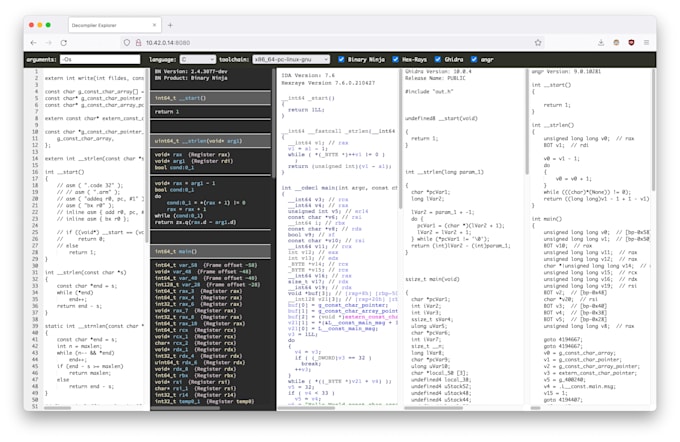Click the horizontal scrollbar under source editor

[x=57, y=408]
